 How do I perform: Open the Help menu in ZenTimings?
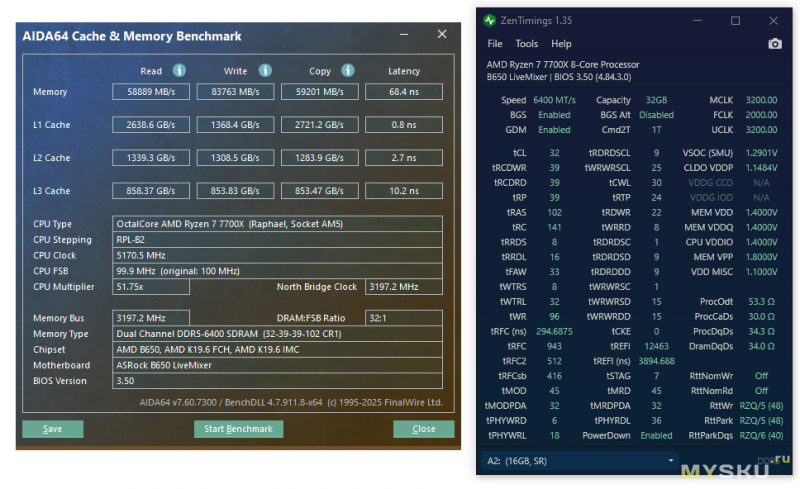pos(561,44)
